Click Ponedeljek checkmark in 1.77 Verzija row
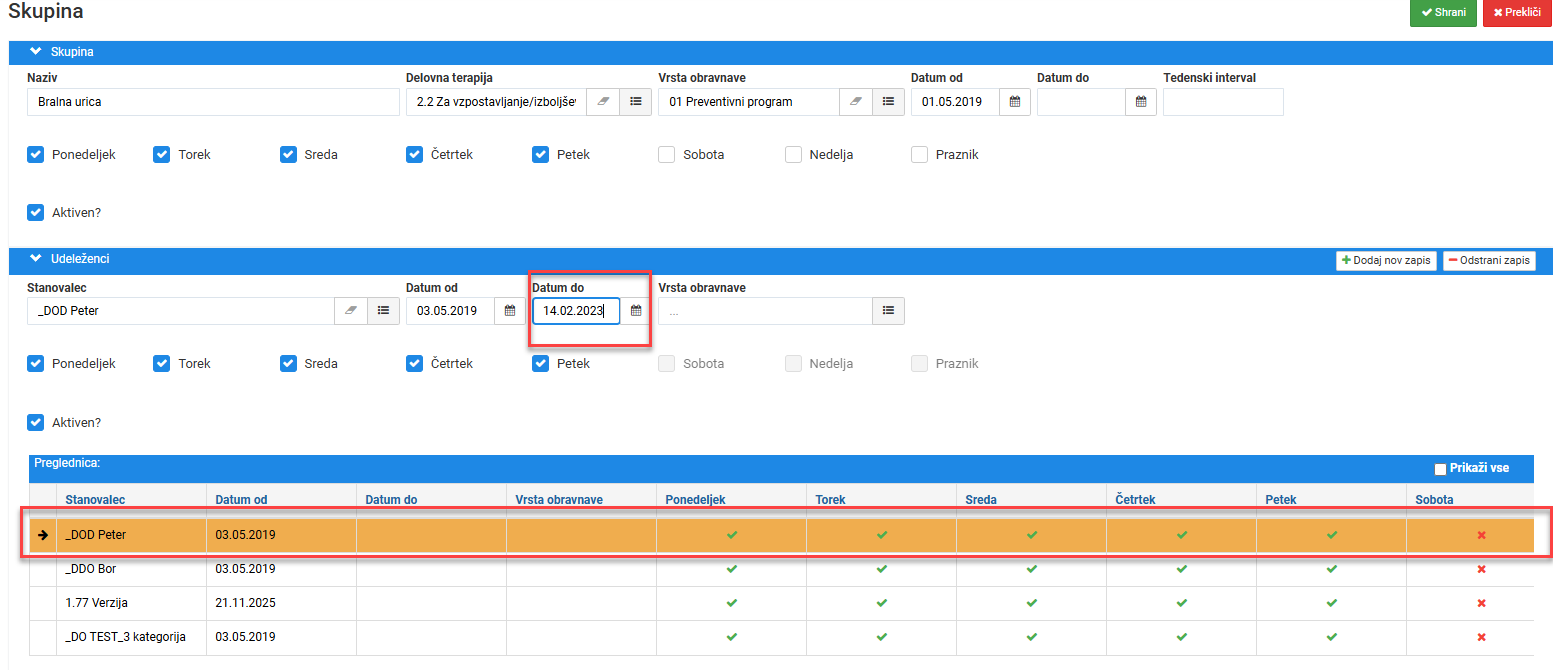1553x670 pixels. pos(731,603)
